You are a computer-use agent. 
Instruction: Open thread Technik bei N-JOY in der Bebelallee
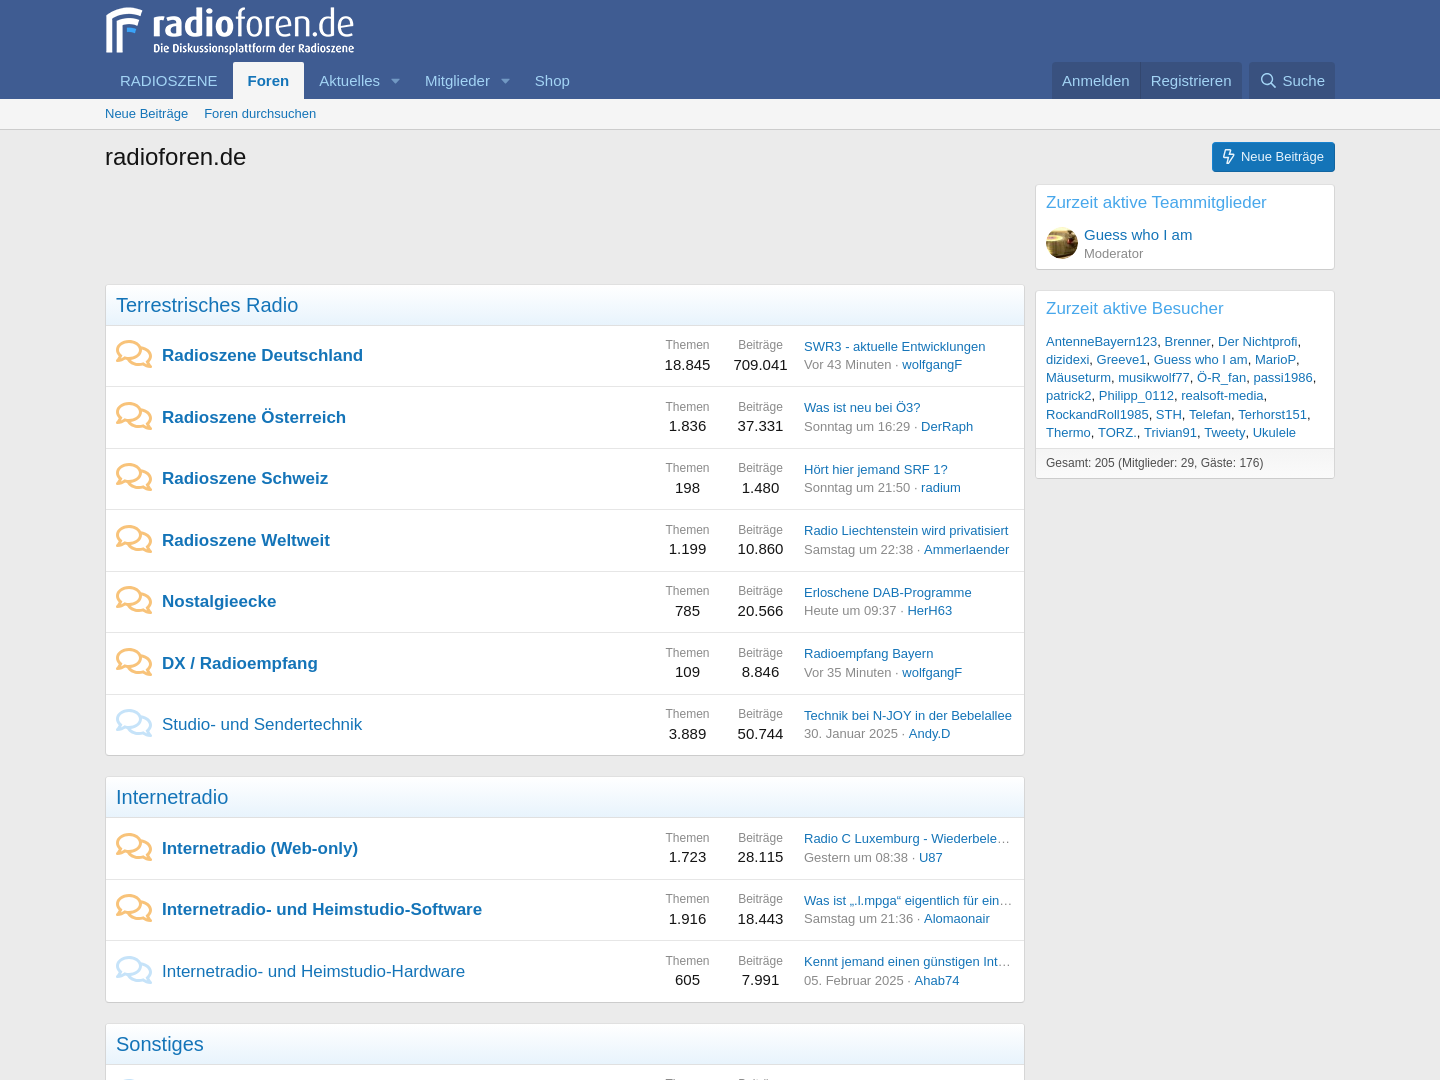pos(907,715)
